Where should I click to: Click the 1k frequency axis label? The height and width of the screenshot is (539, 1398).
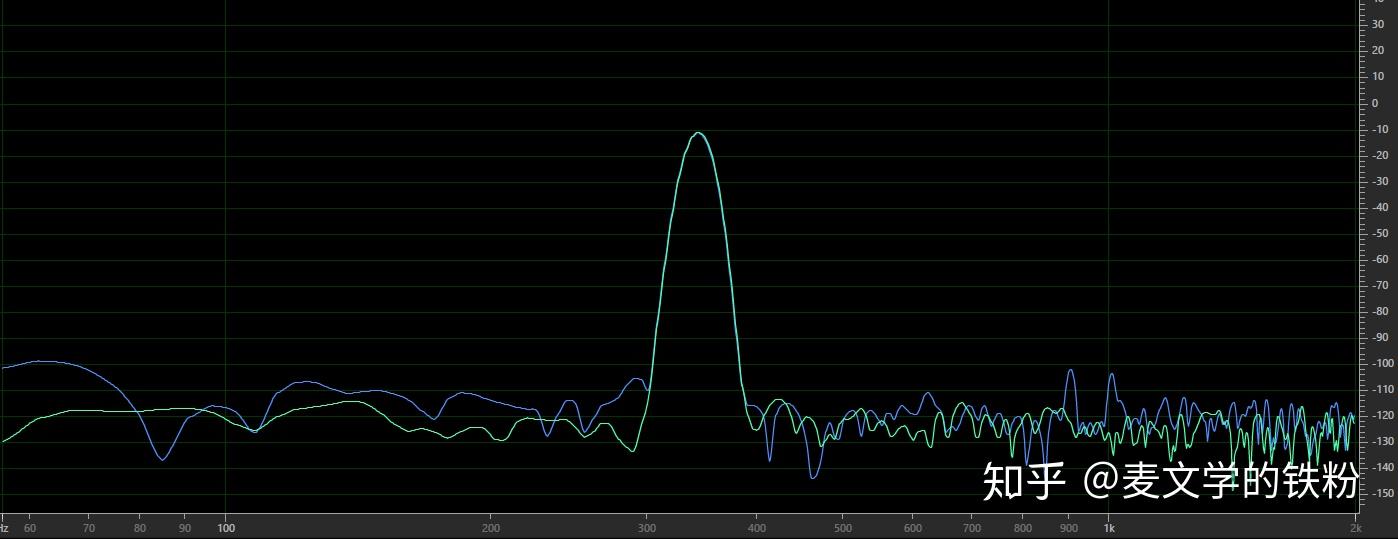[x=1108, y=528]
